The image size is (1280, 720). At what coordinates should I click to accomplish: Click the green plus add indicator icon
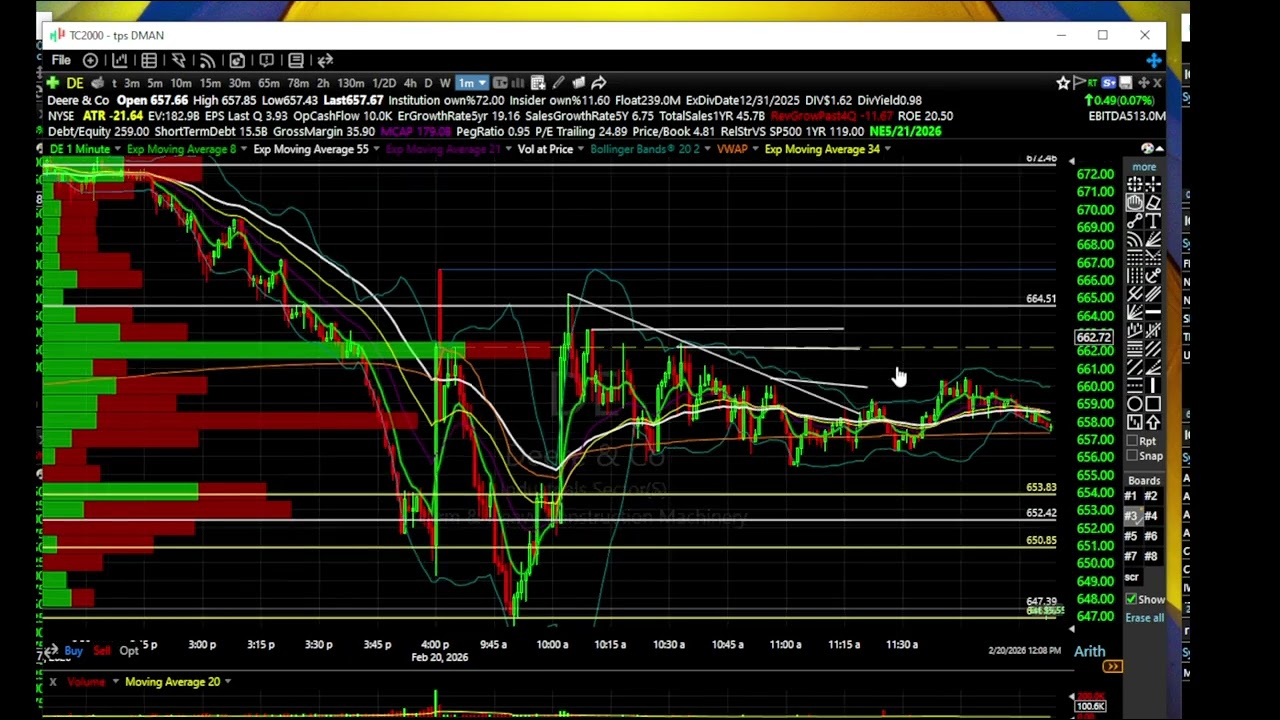tap(55, 83)
